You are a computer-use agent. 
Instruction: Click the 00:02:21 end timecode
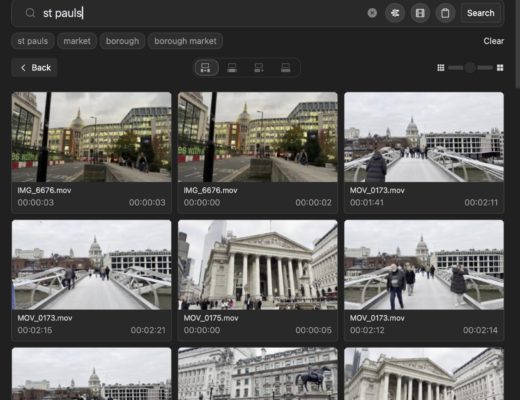pyautogui.click(x=148, y=330)
